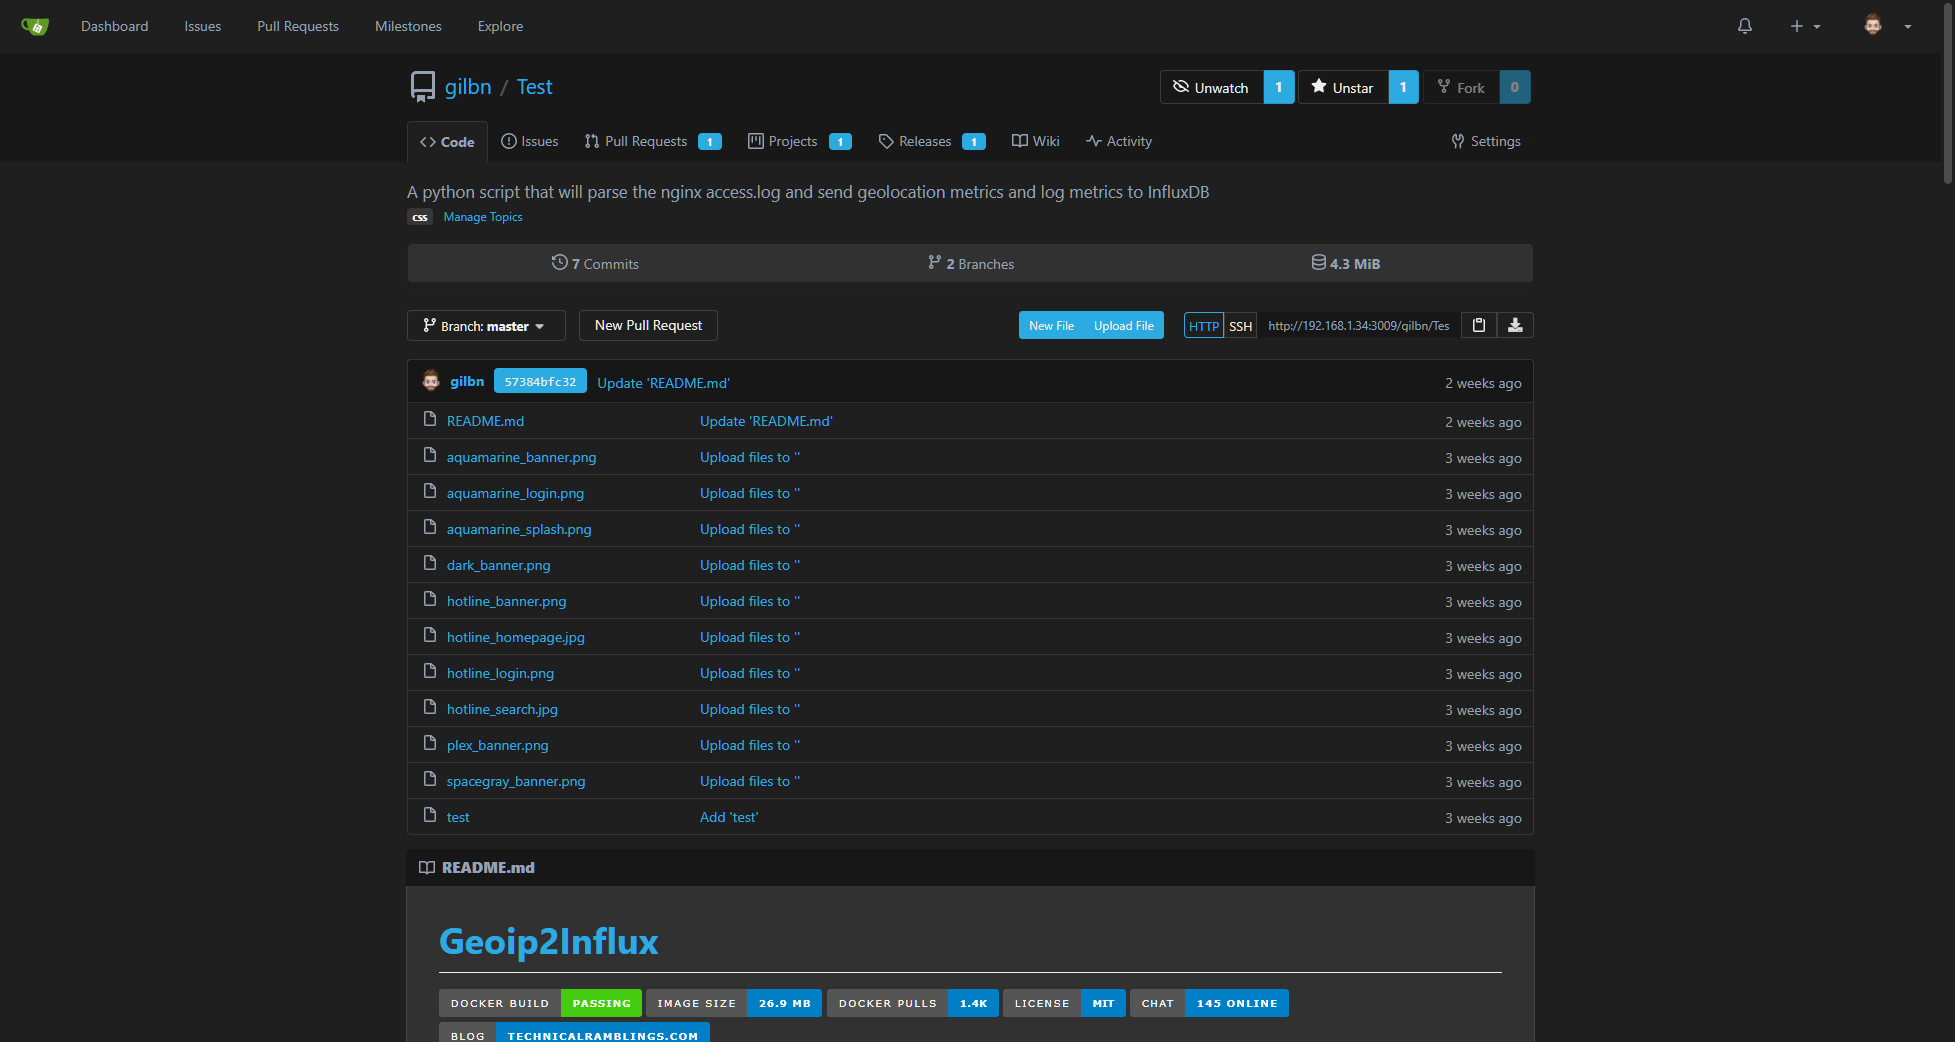Click the gilbn avatar in commit row
Screen dimensions: 1955x1042
pyautogui.click(x=431, y=381)
